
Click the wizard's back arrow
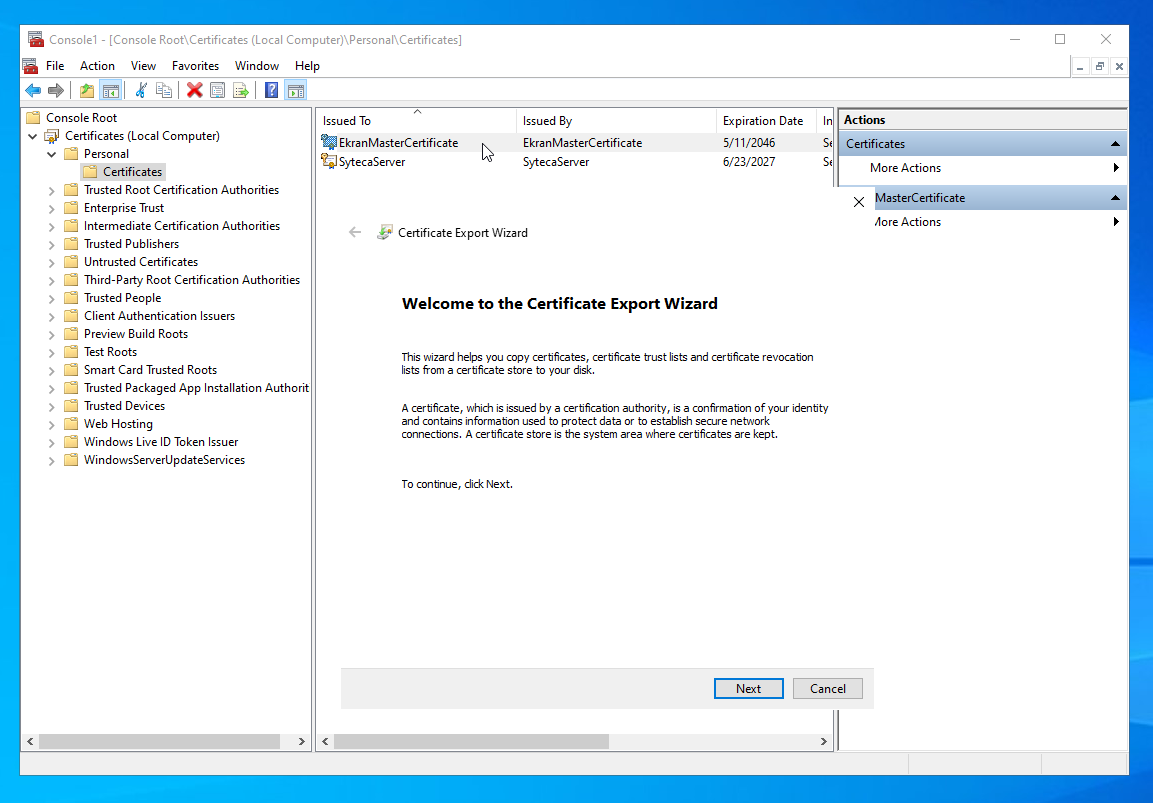355,232
